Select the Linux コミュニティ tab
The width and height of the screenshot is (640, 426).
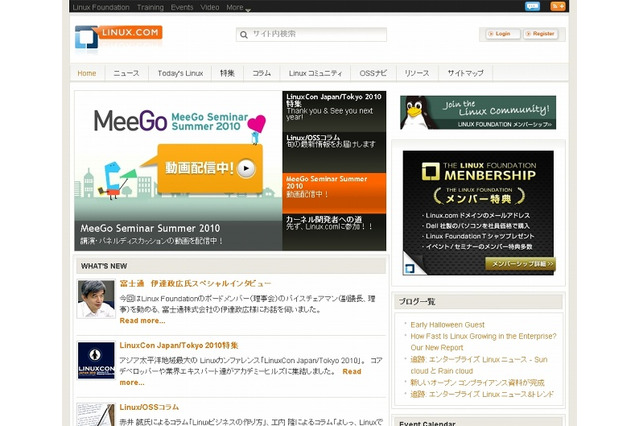point(316,73)
